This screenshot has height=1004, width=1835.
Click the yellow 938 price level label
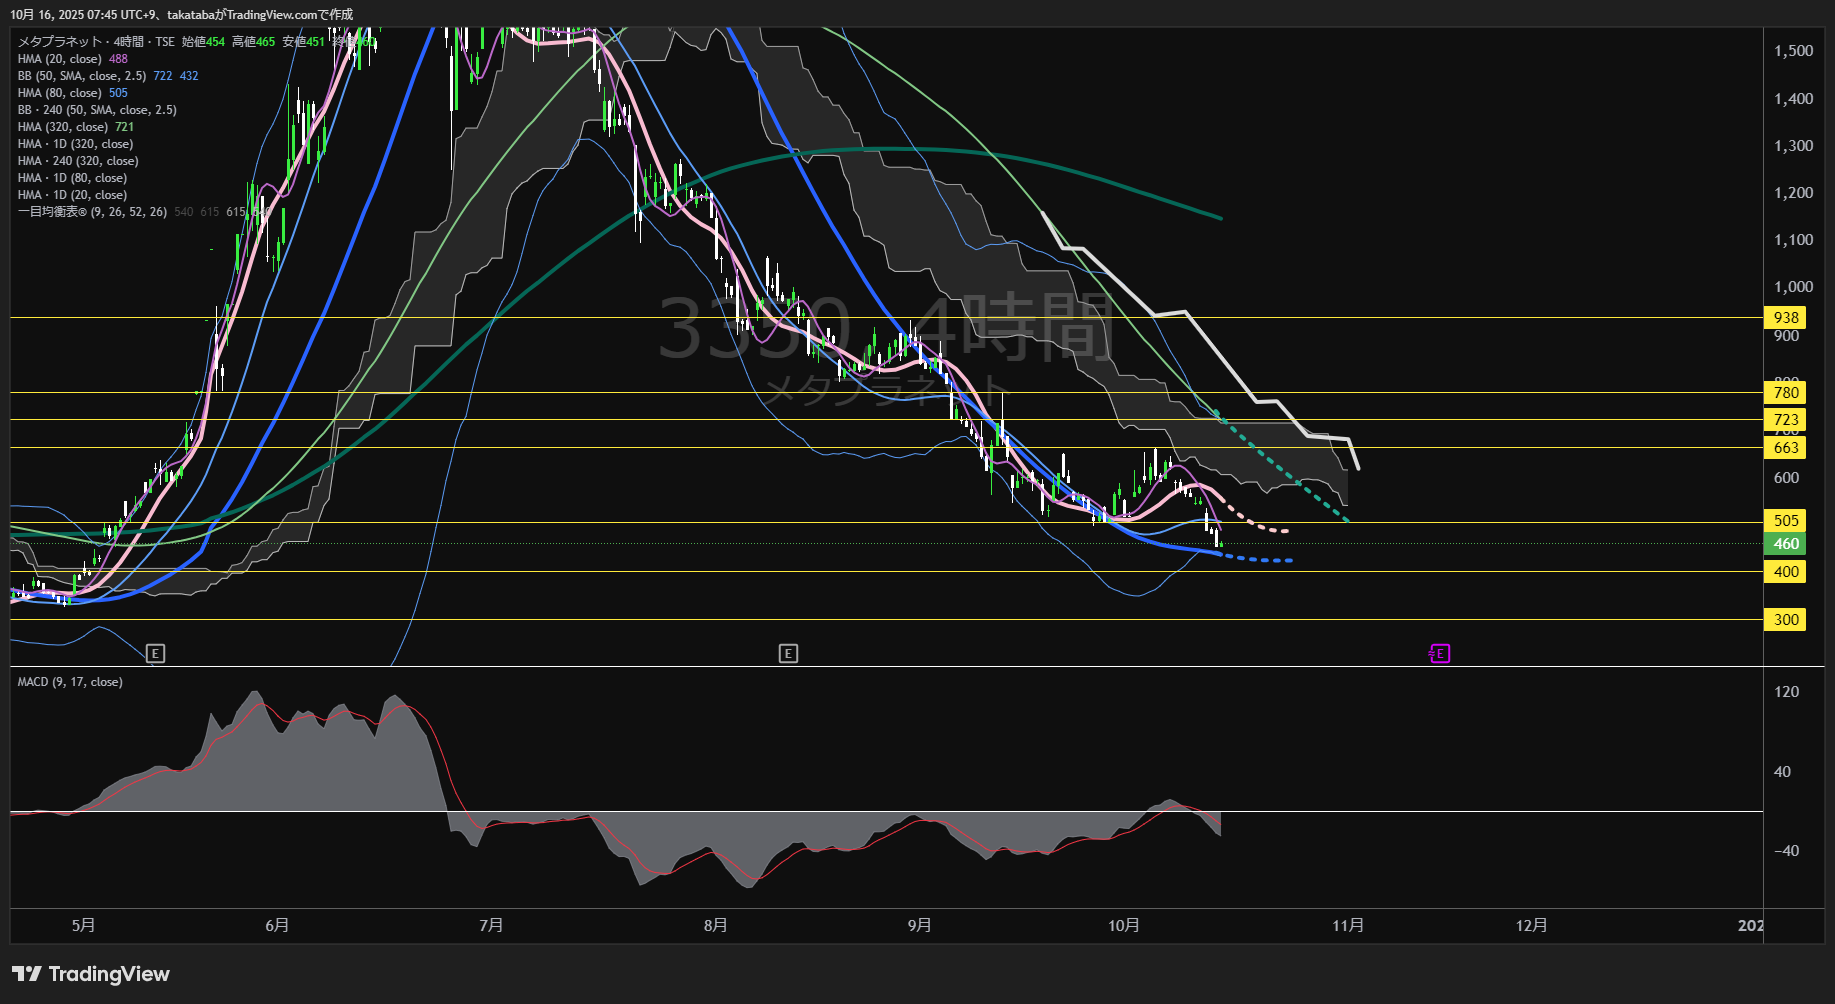[x=1785, y=318]
